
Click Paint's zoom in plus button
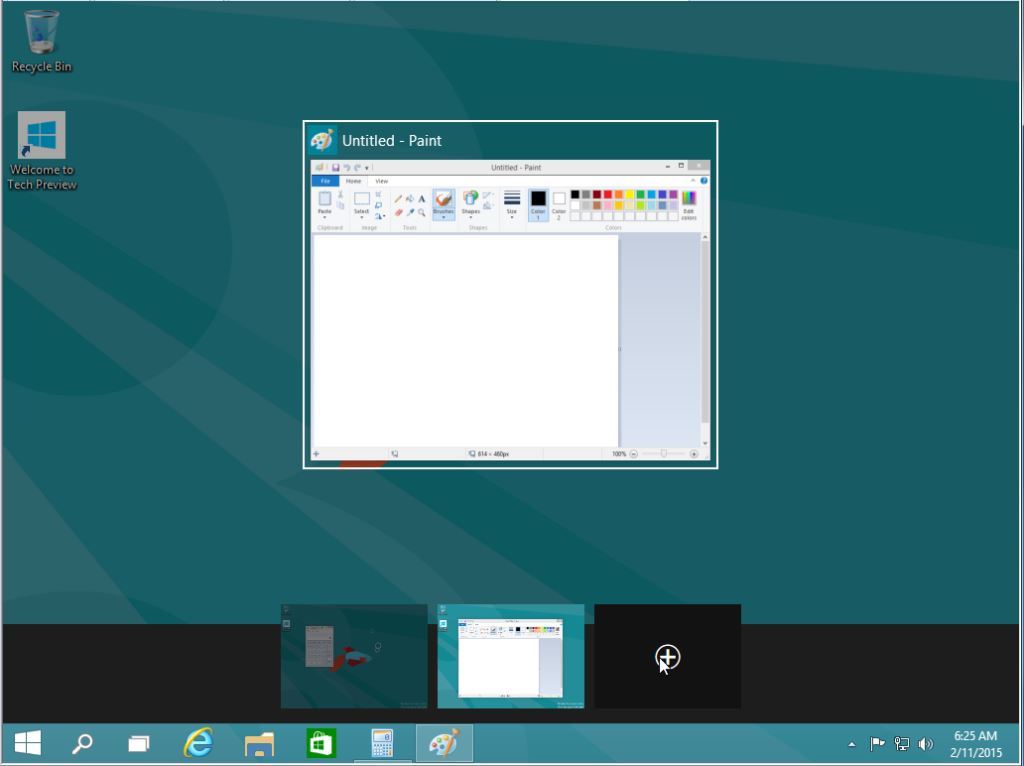point(694,454)
